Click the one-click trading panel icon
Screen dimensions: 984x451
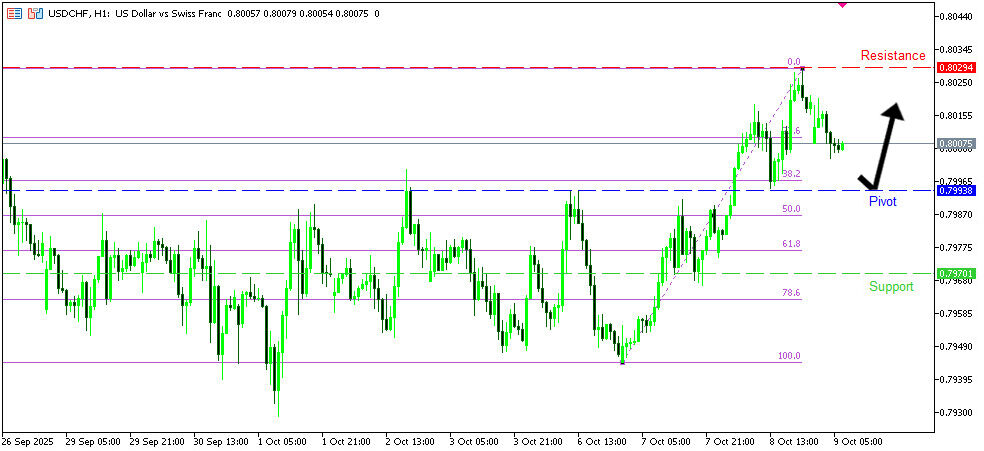point(36,14)
